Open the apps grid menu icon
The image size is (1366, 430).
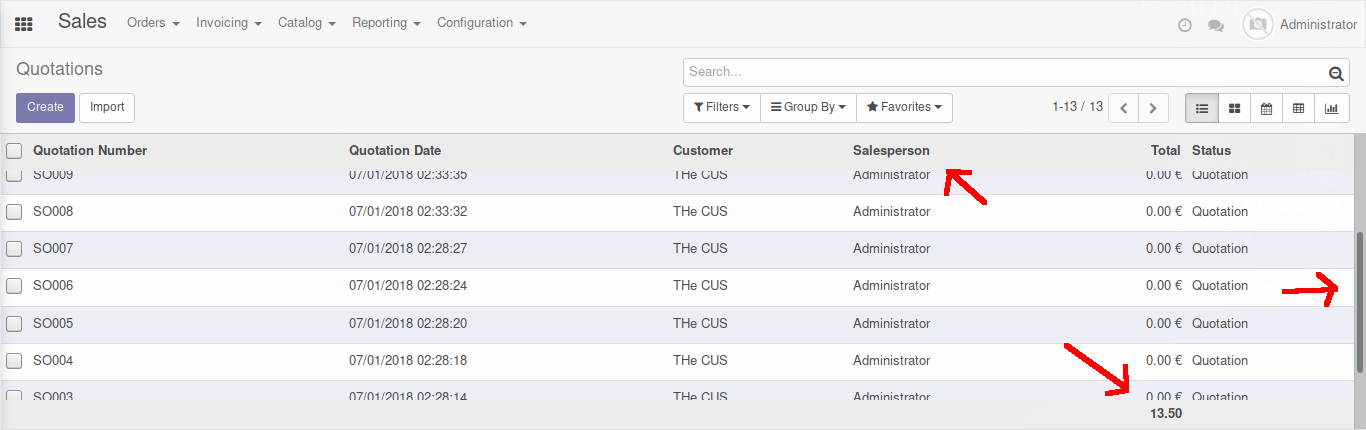coord(23,24)
